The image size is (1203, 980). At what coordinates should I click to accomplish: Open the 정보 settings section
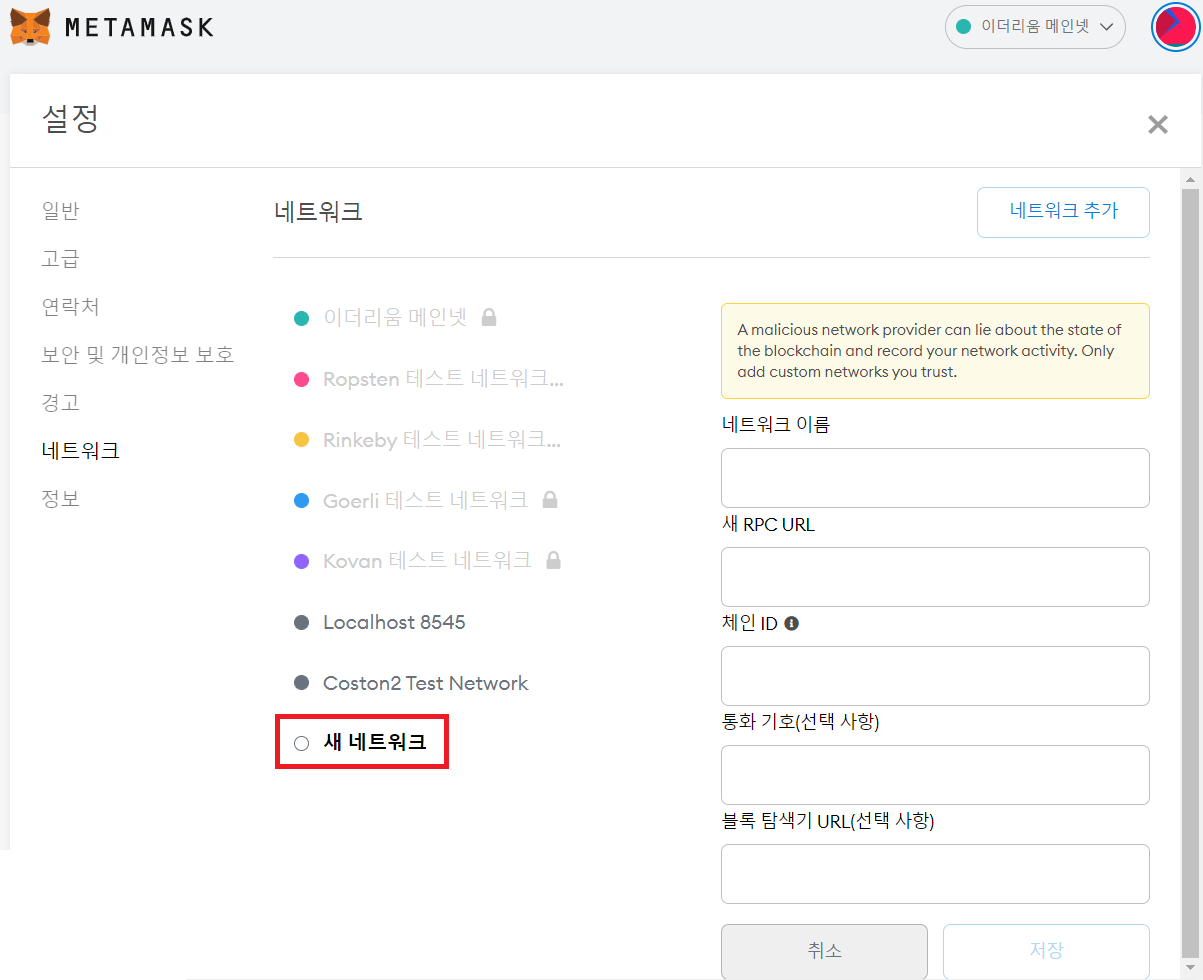click(60, 499)
